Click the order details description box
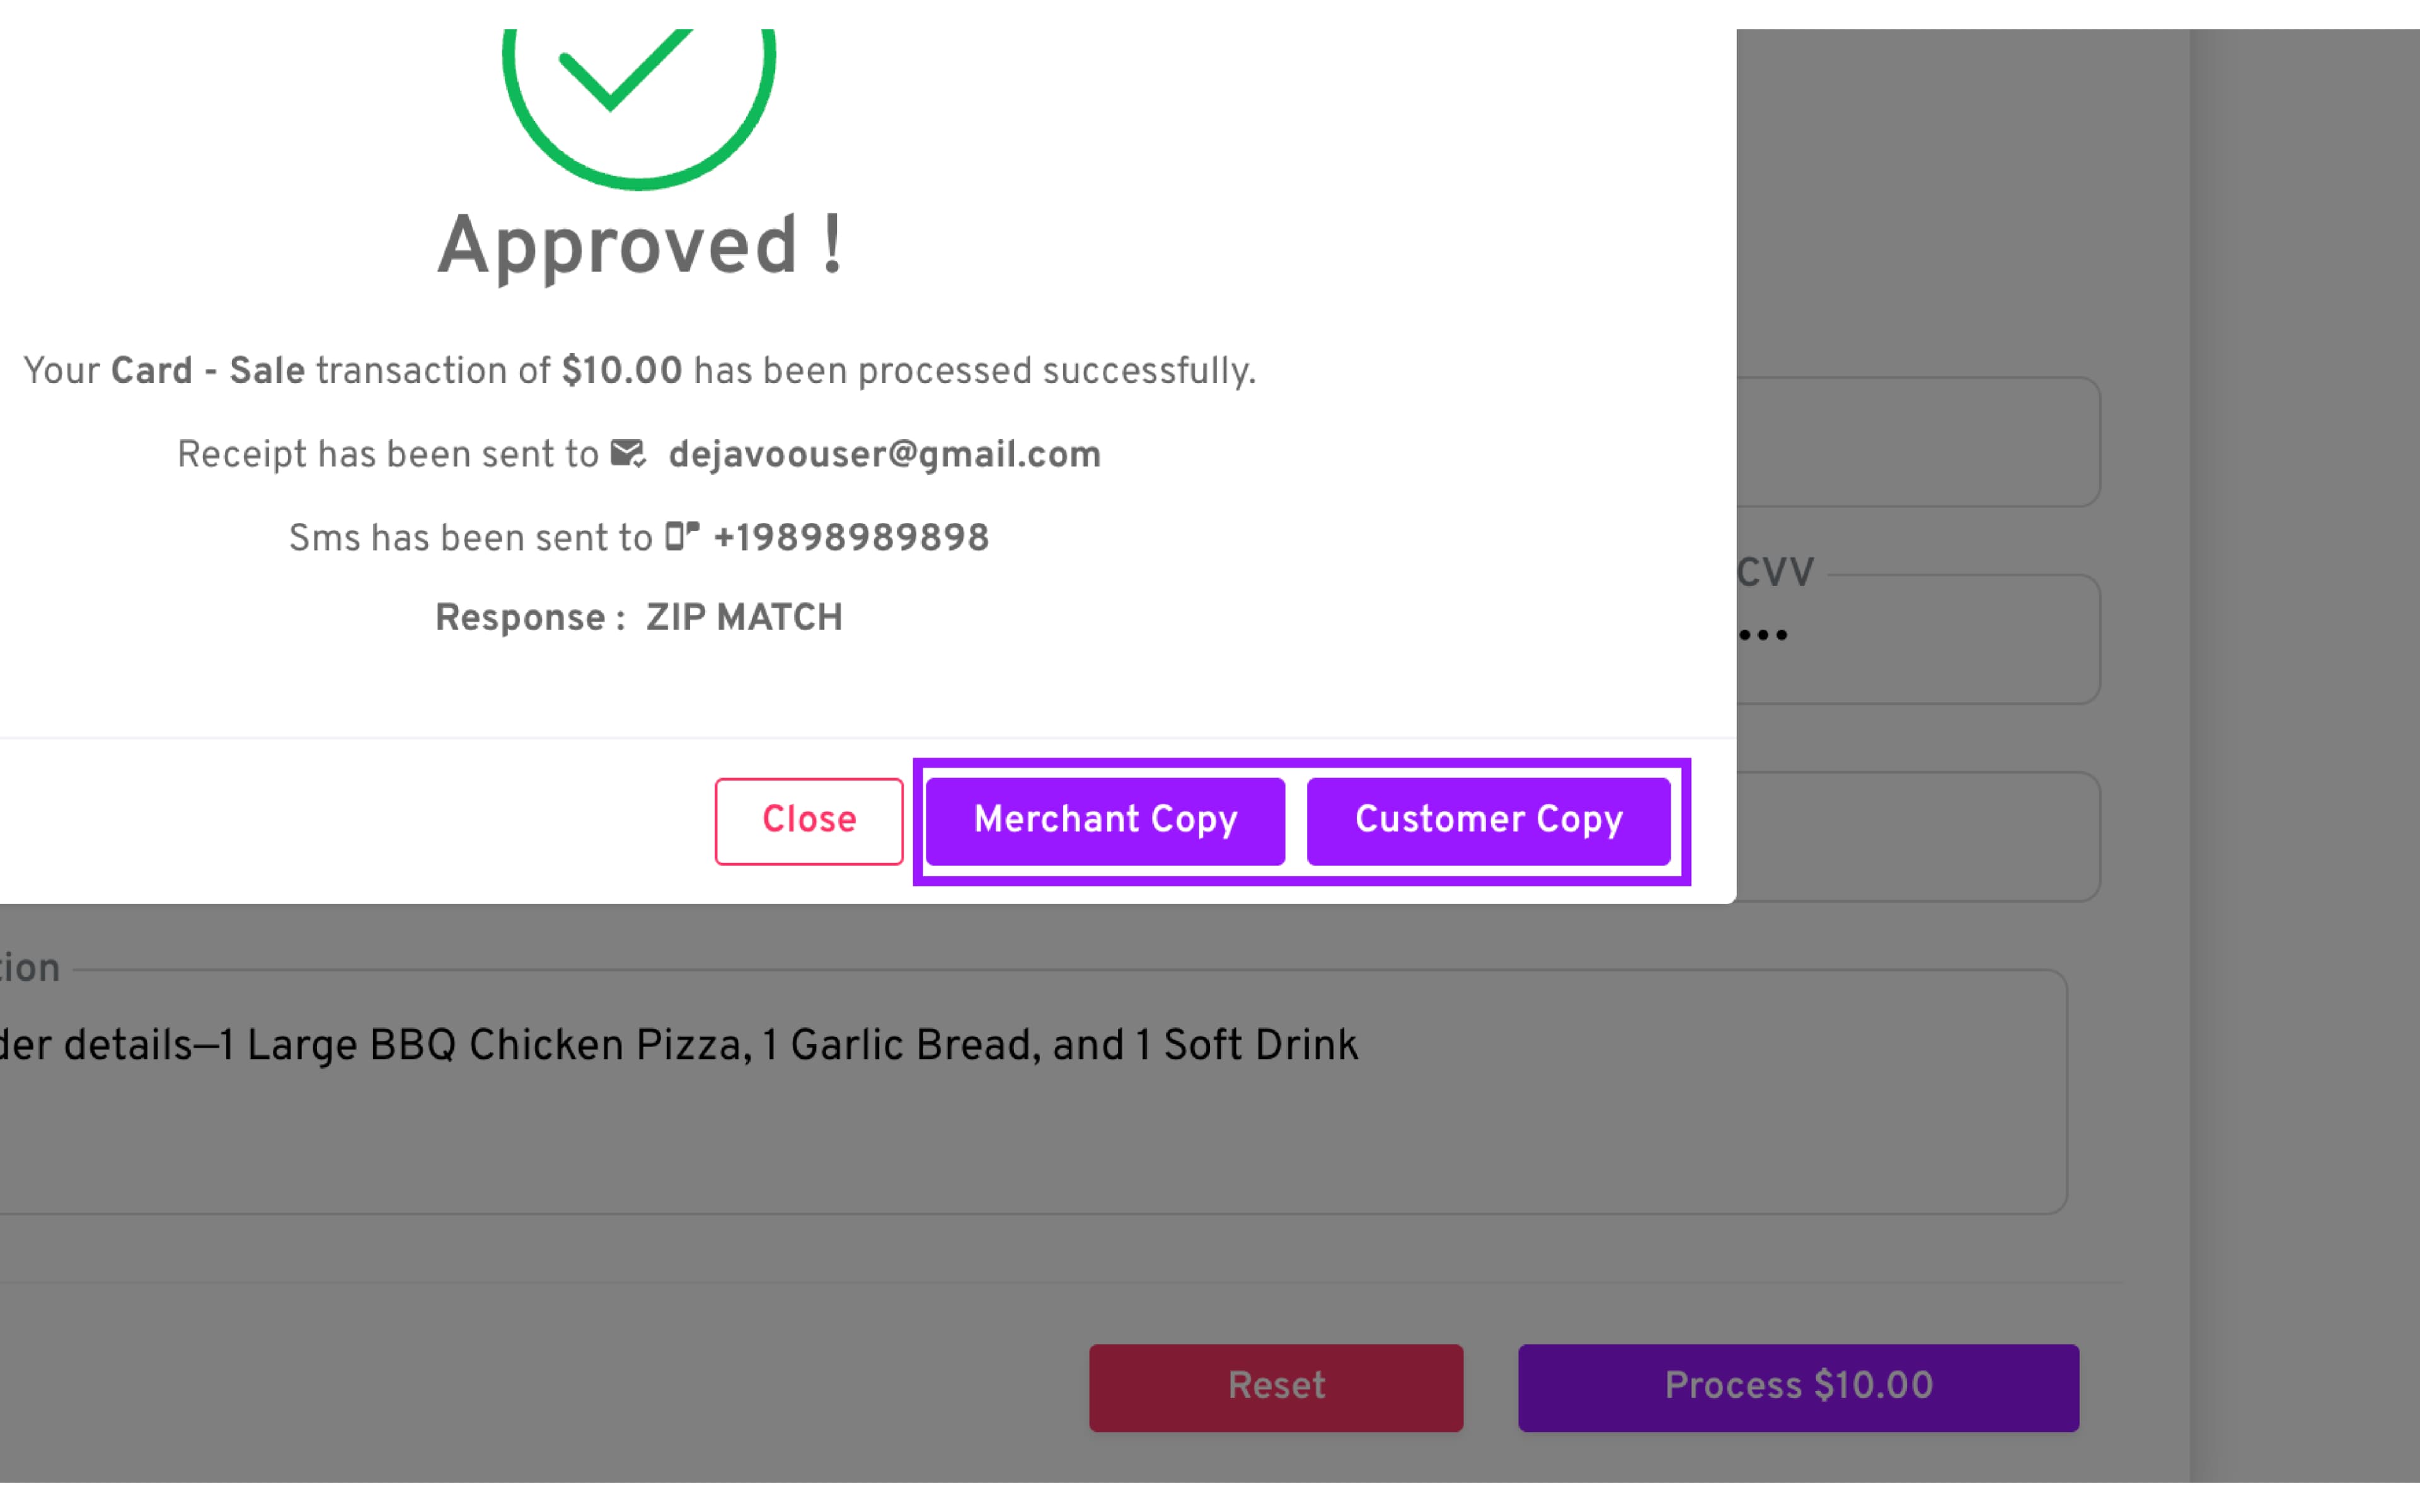The image size is (2420, 1512). coord(1030,1092)
